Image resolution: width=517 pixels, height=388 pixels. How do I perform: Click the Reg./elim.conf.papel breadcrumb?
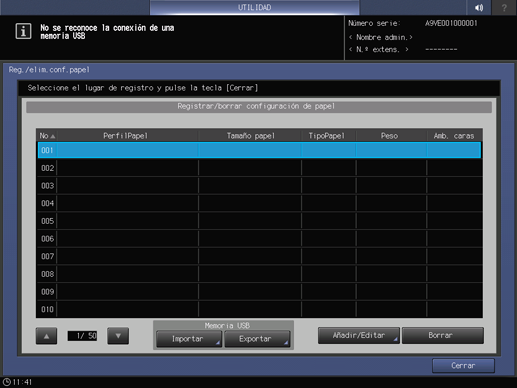49,70
